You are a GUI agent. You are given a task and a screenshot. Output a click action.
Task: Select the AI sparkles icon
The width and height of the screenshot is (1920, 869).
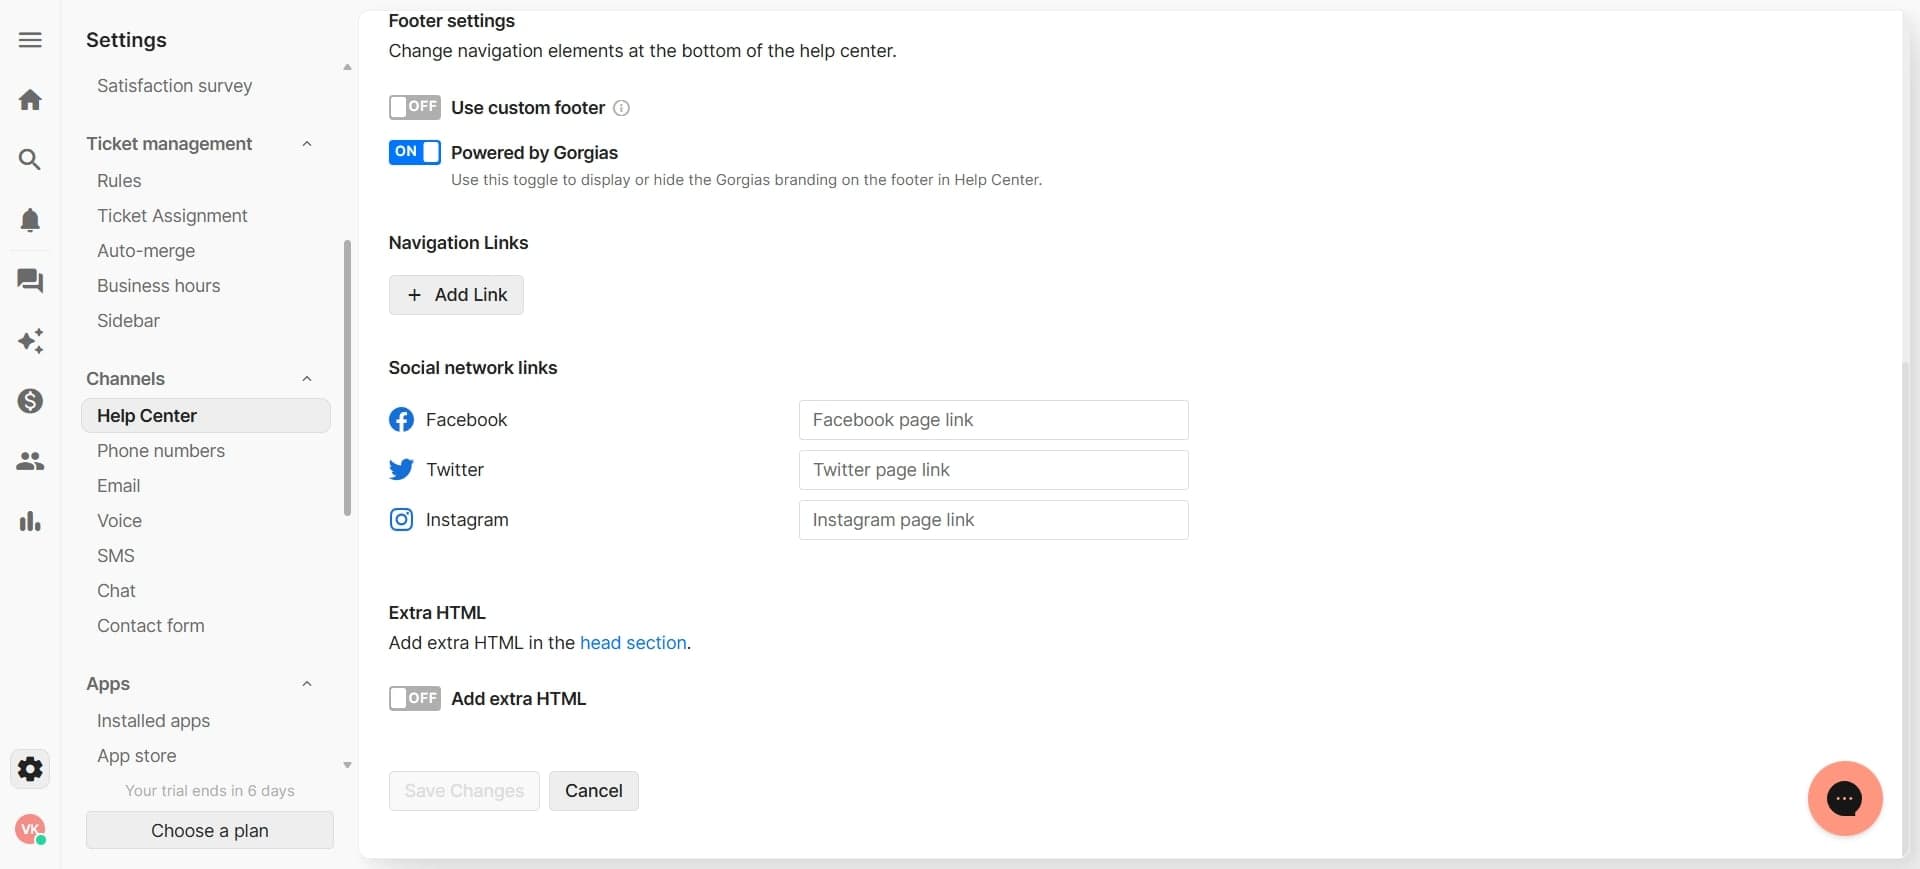tap(30, 341)
